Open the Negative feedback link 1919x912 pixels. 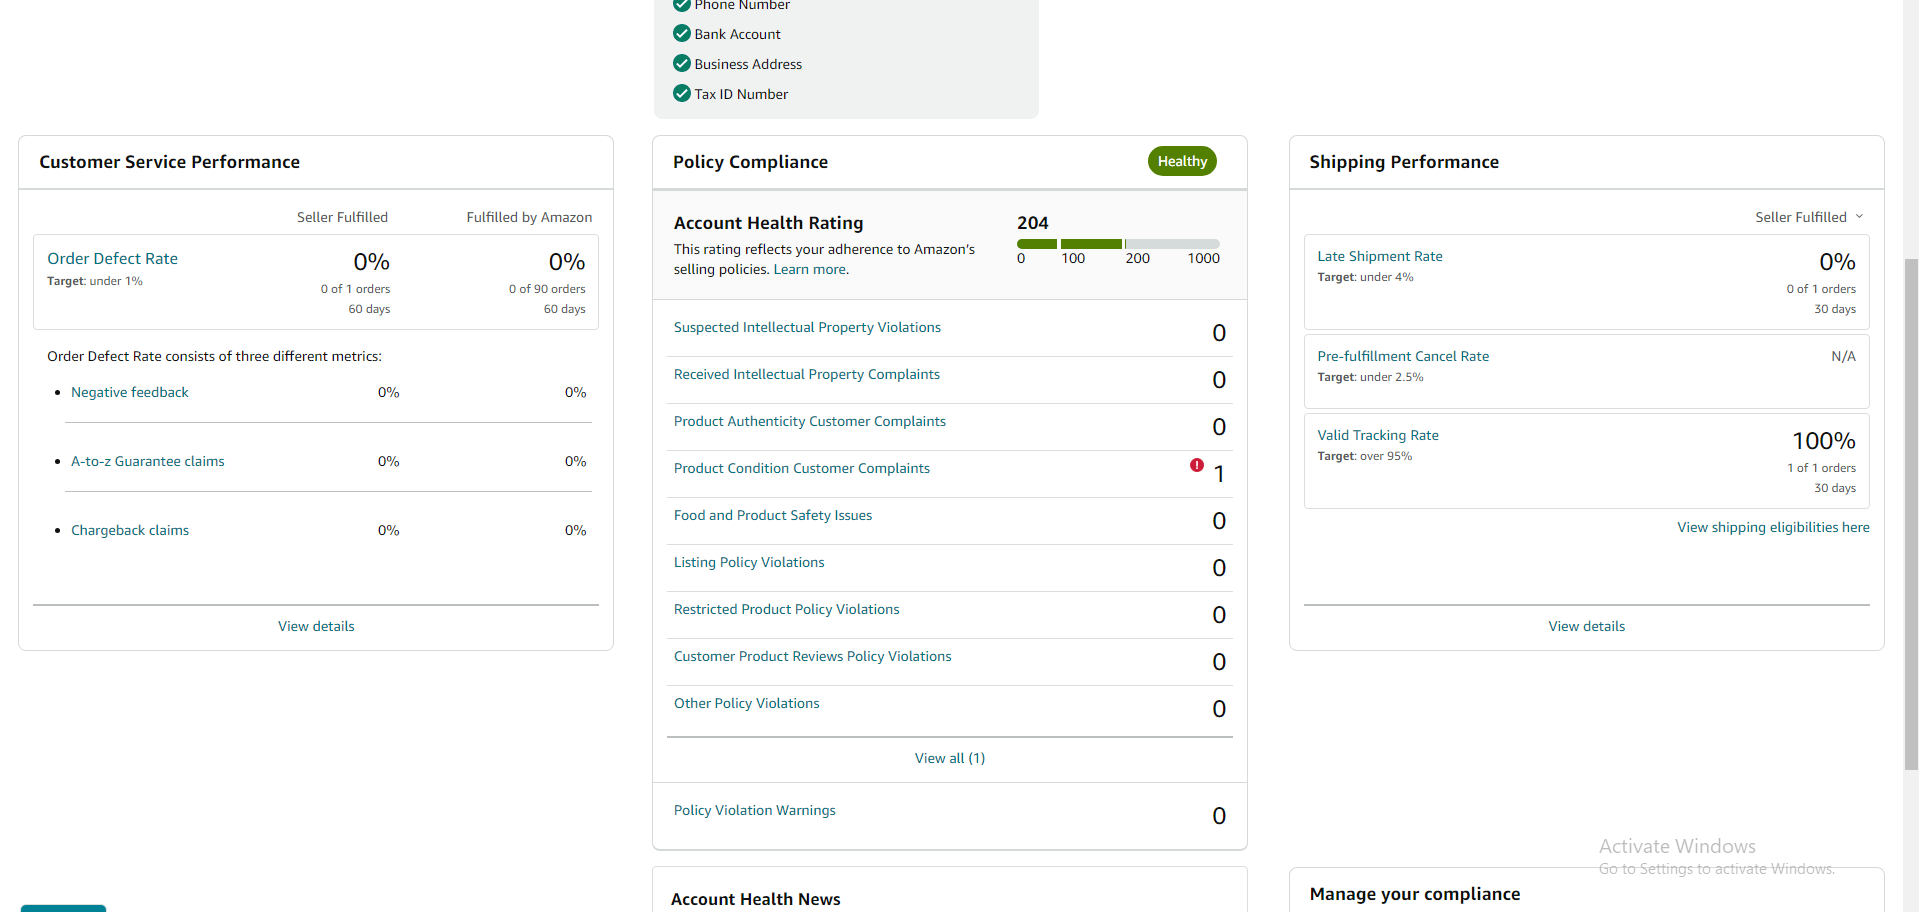(130, 392)
